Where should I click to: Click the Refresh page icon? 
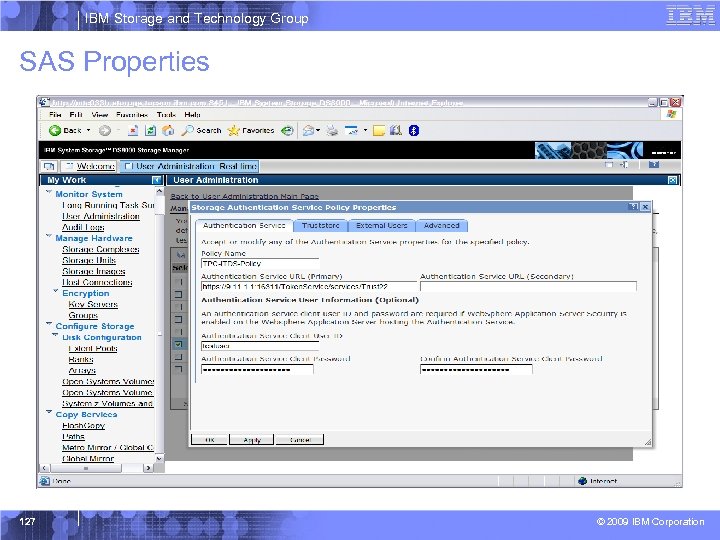click(x=150, y=130)
